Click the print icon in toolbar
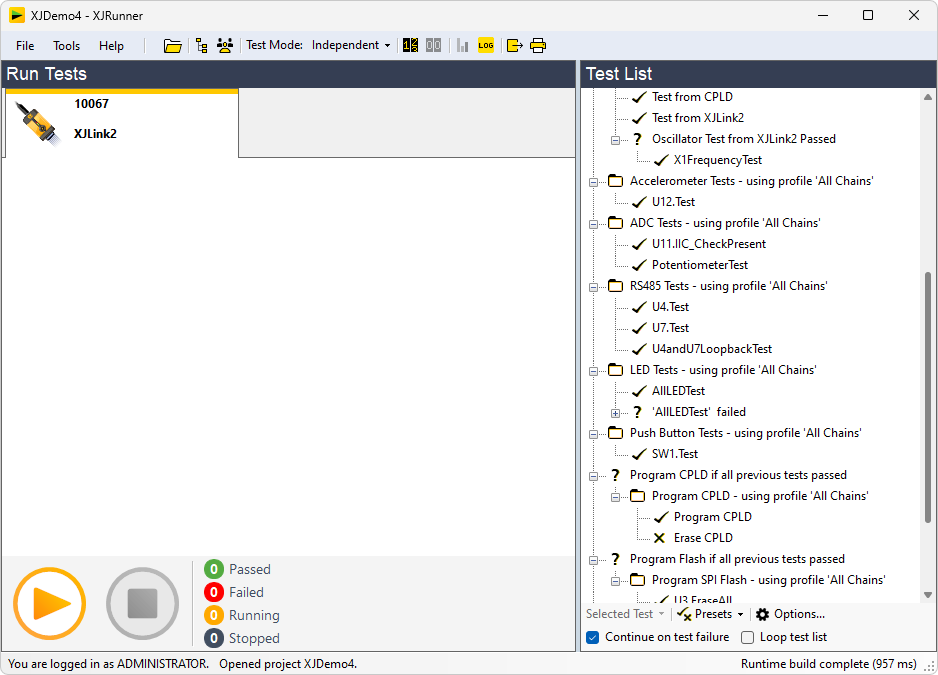This screenshot has height=675, width=938. (538, 45)
